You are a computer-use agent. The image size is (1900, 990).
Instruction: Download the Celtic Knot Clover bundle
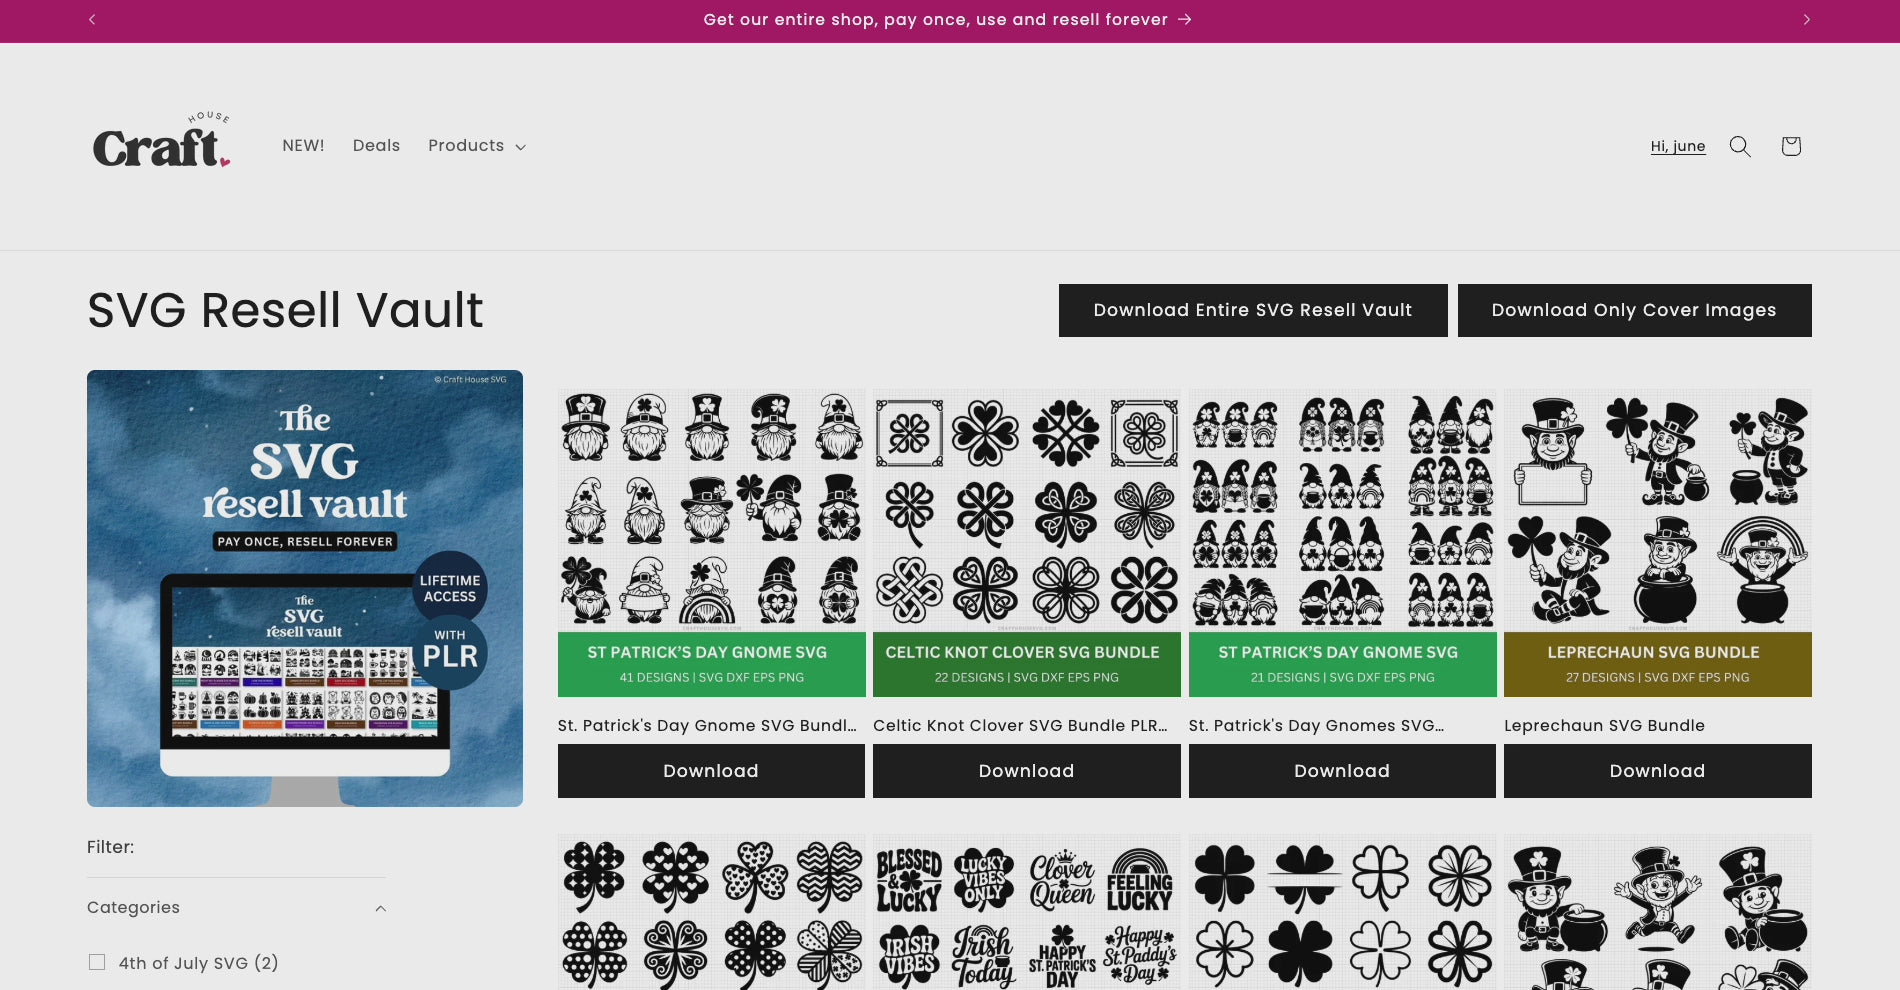tap(1026, 771)
